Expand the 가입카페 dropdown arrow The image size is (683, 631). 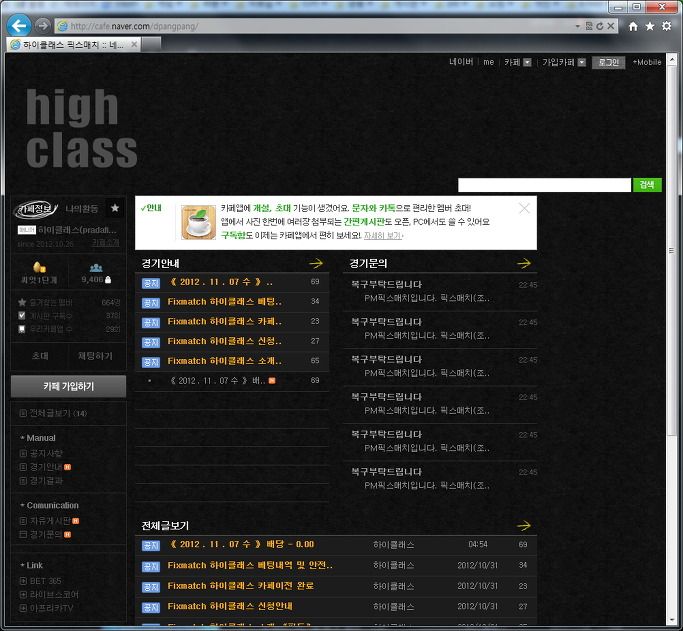click(582, 62)
